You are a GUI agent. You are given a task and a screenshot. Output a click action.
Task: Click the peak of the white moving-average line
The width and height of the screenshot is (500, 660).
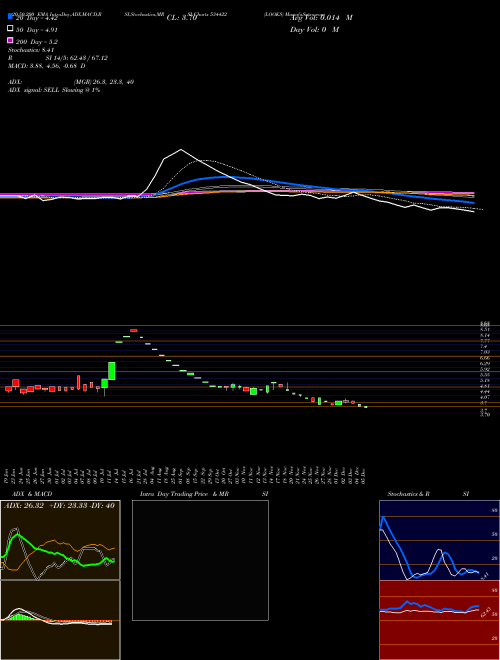pyautogui.click(x=181, y=149)
